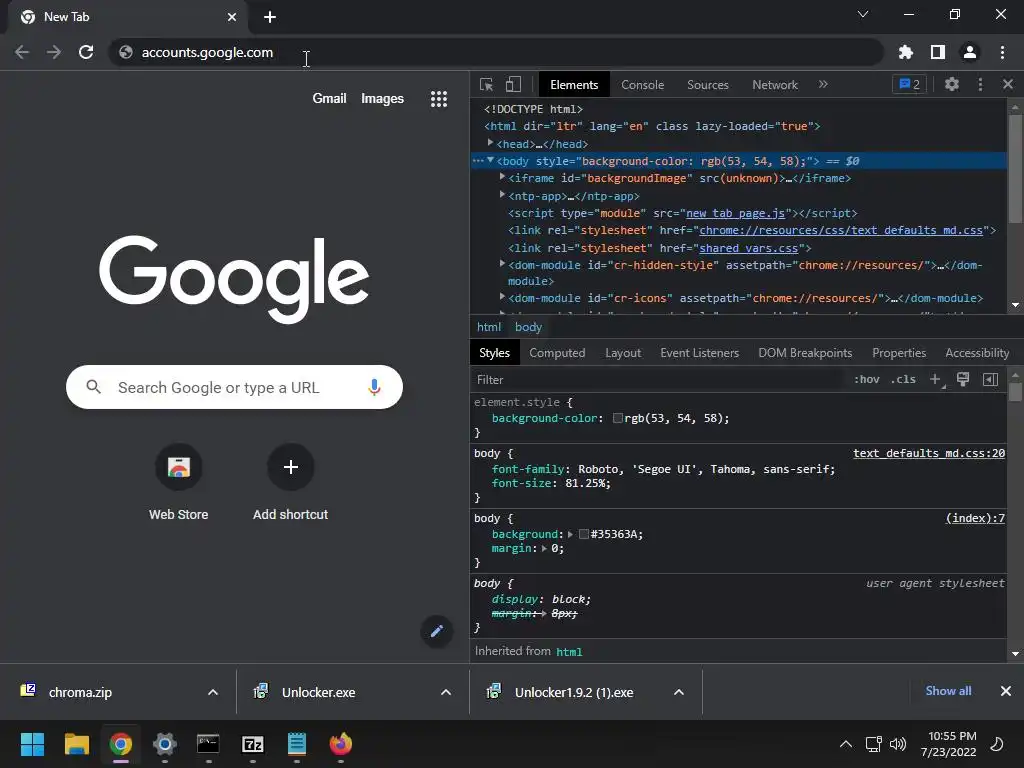Viewport: 1024px width, 768px height.
Task: Click the Windows Start button
Action: pyautogui.click(x=32, y=744)
